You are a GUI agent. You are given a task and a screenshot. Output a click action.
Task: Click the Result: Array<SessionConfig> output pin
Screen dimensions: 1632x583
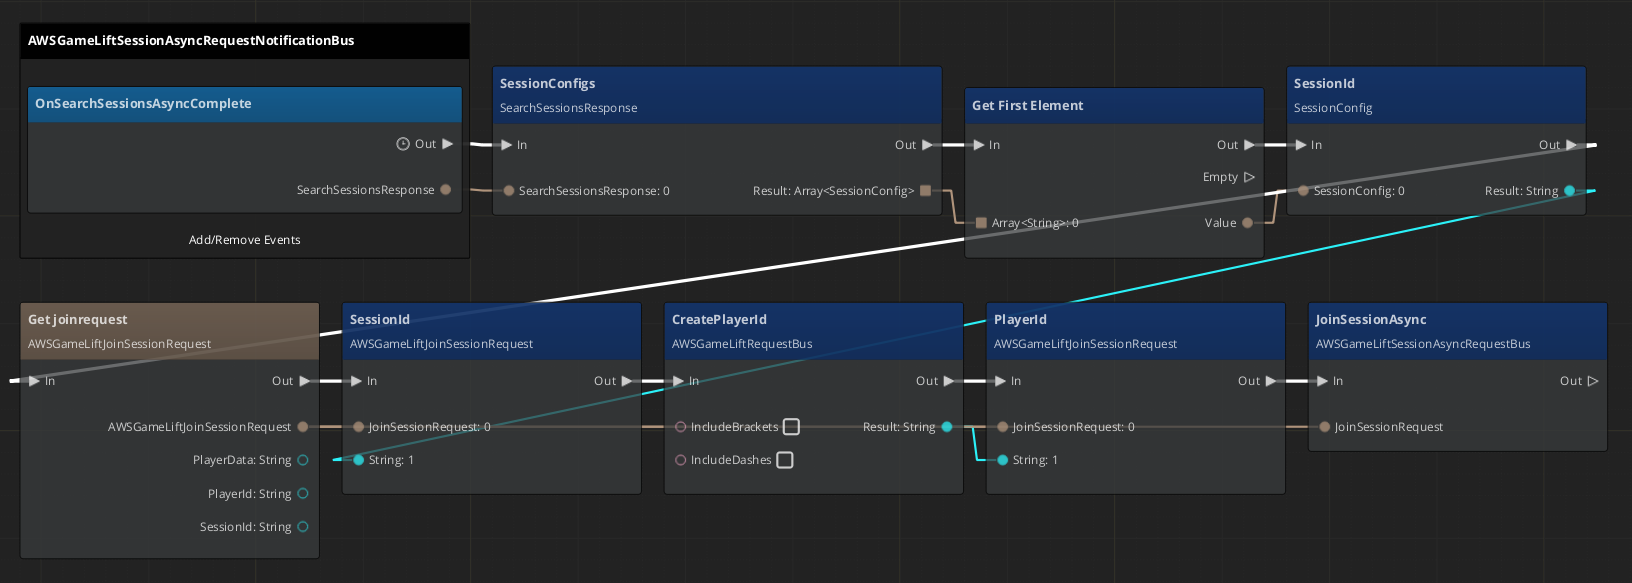click(925, 191)
